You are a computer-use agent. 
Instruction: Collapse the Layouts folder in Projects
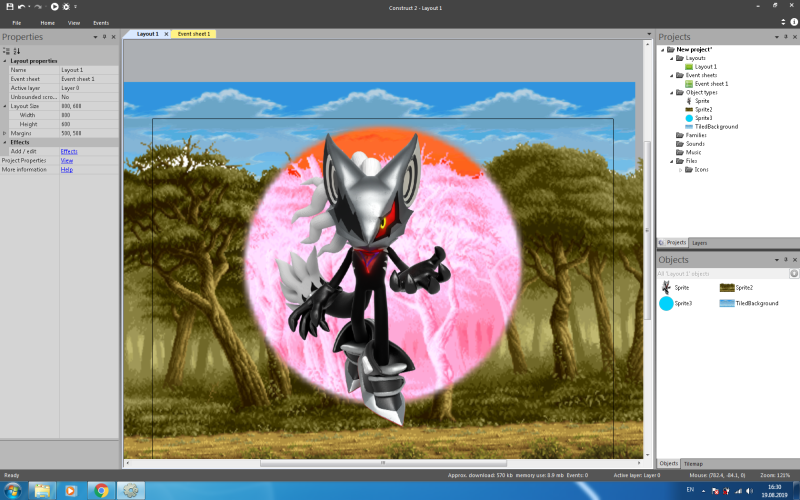[x=671, y=58]
